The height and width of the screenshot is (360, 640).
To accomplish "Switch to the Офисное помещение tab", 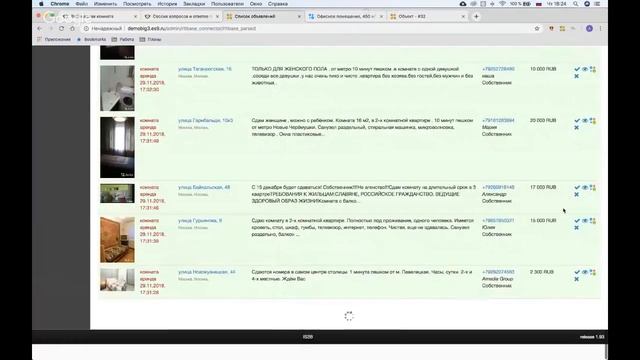I will (345, 16).
